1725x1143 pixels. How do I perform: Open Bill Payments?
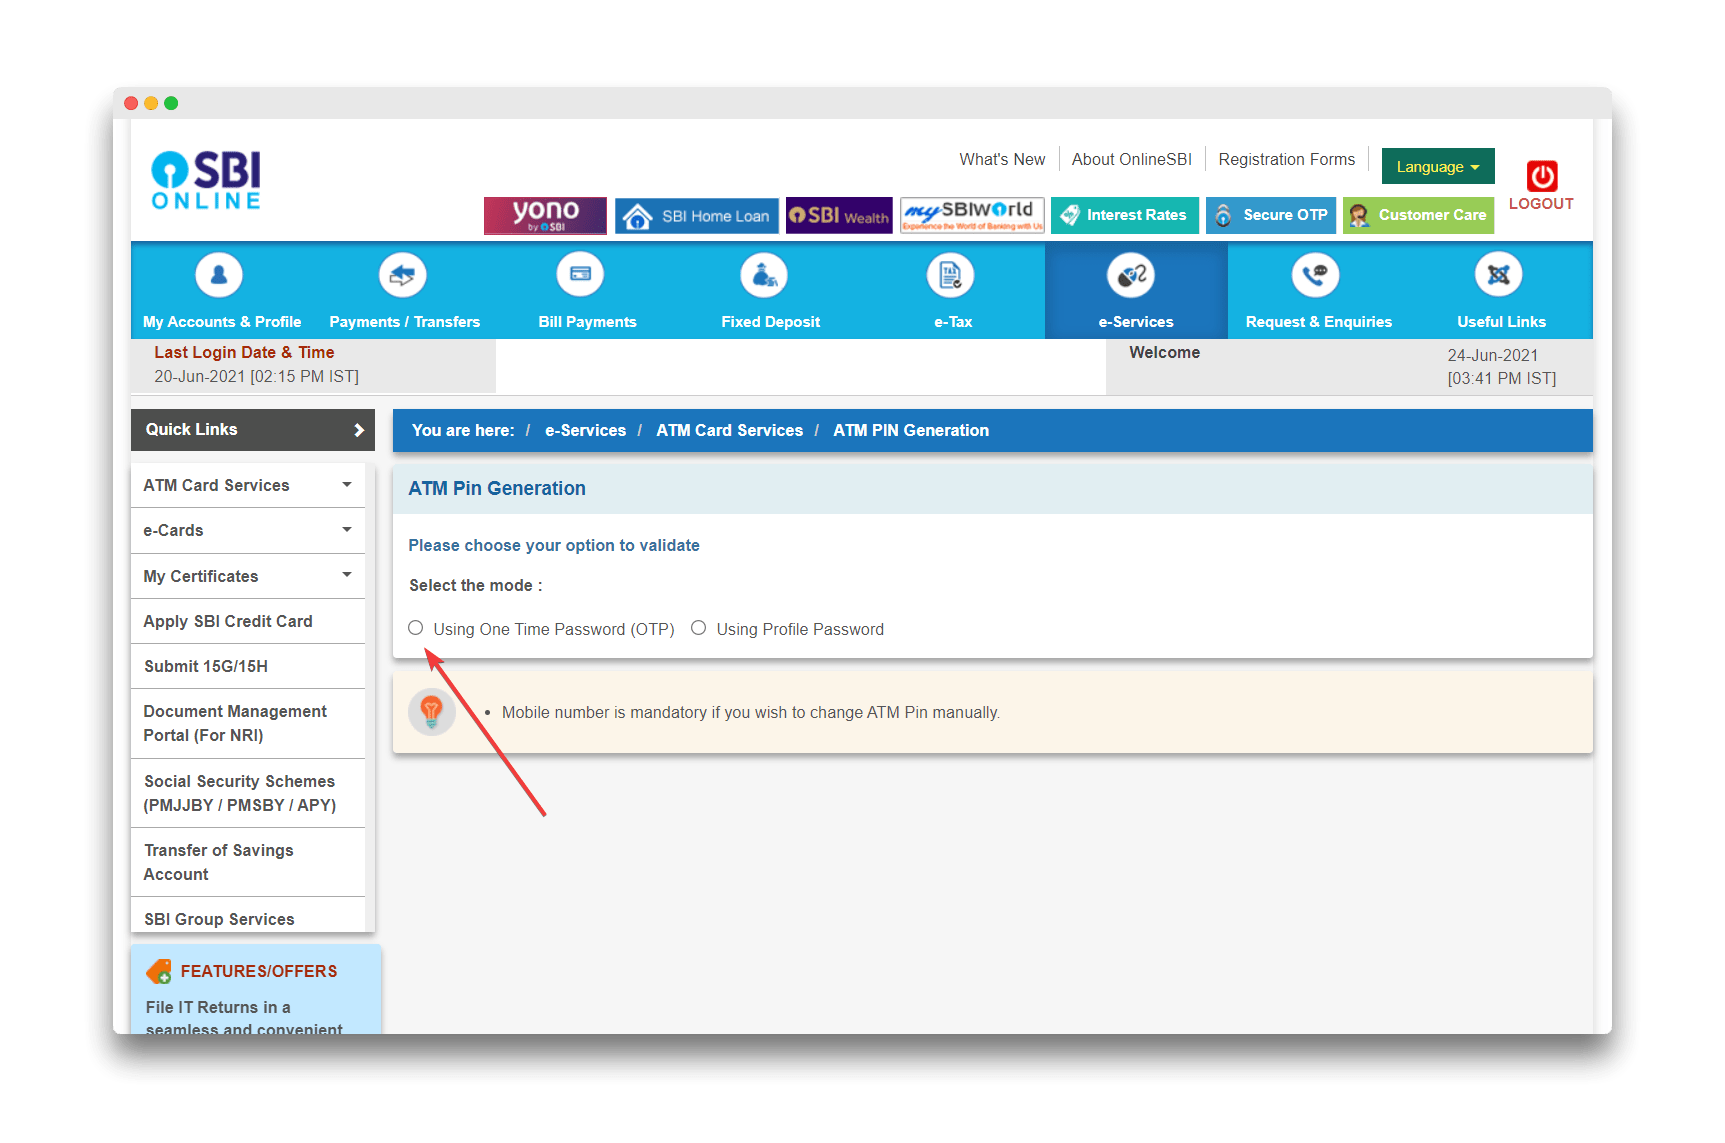coord(586,290)
